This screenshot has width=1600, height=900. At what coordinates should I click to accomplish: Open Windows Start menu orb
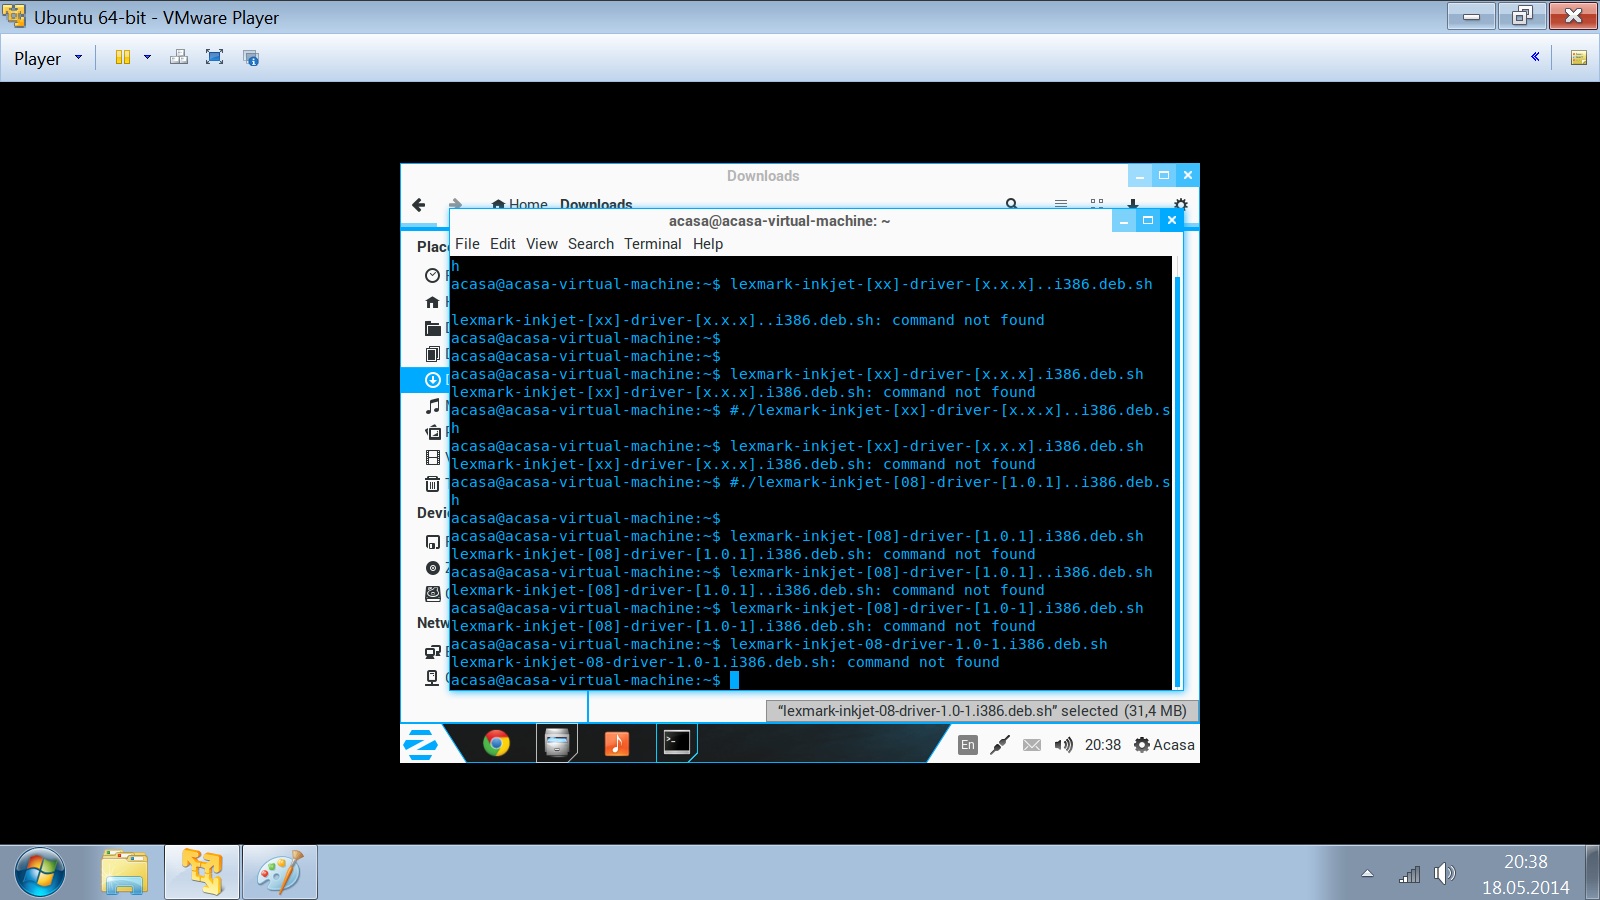[x=40, y=873]
